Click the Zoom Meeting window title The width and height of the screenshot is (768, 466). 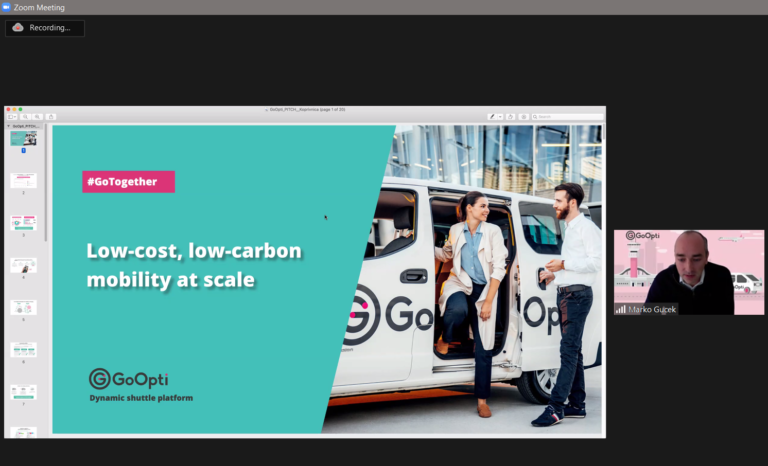tap(39, 7)
